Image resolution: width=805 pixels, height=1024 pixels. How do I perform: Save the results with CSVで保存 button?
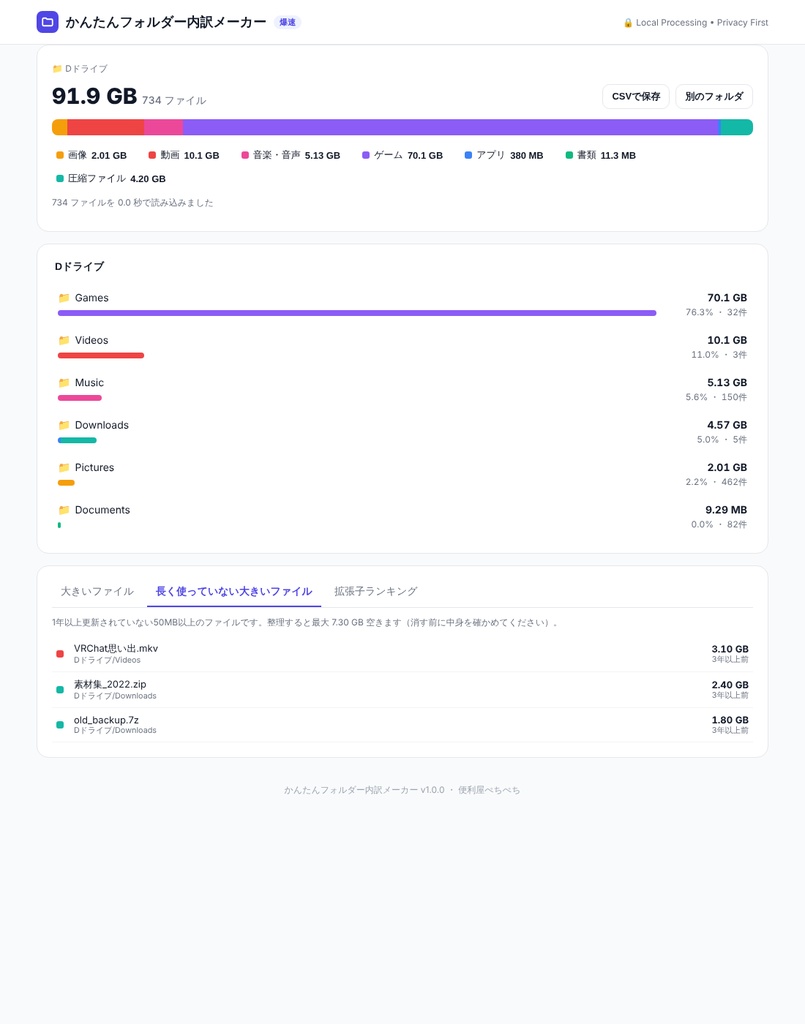coord(636,97)
